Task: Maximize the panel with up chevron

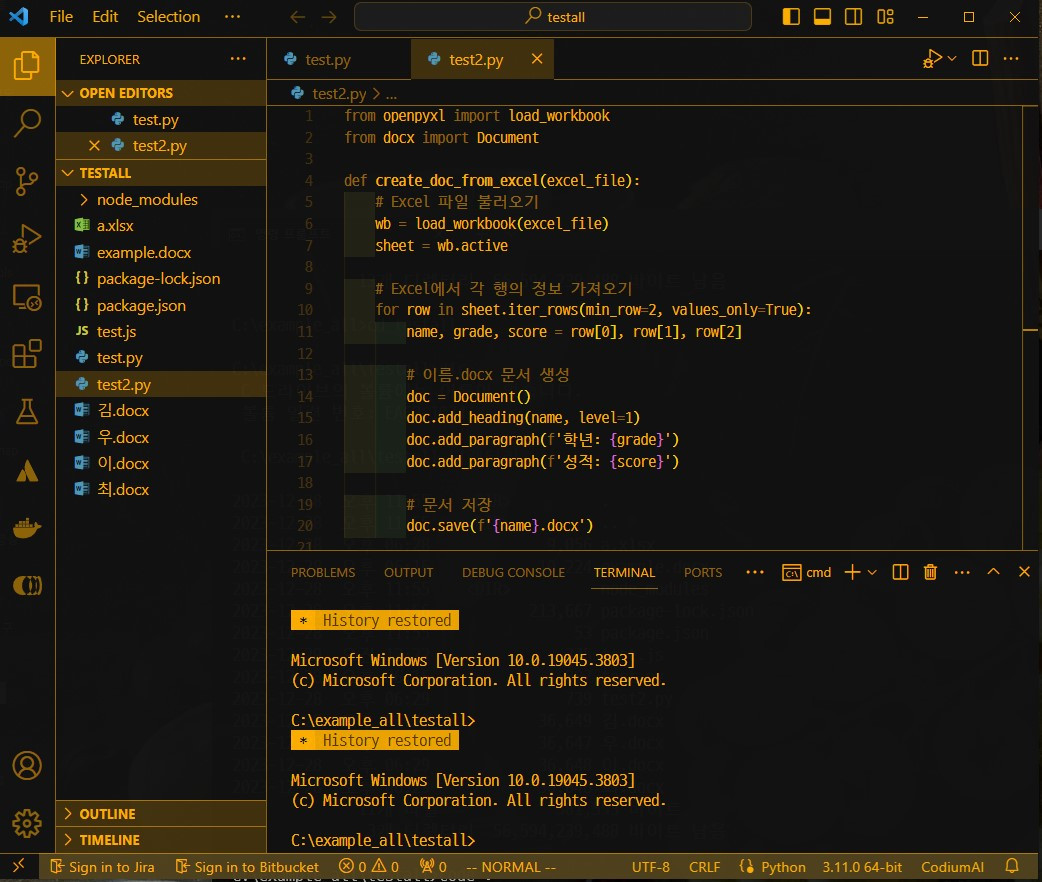Action: 993,572
